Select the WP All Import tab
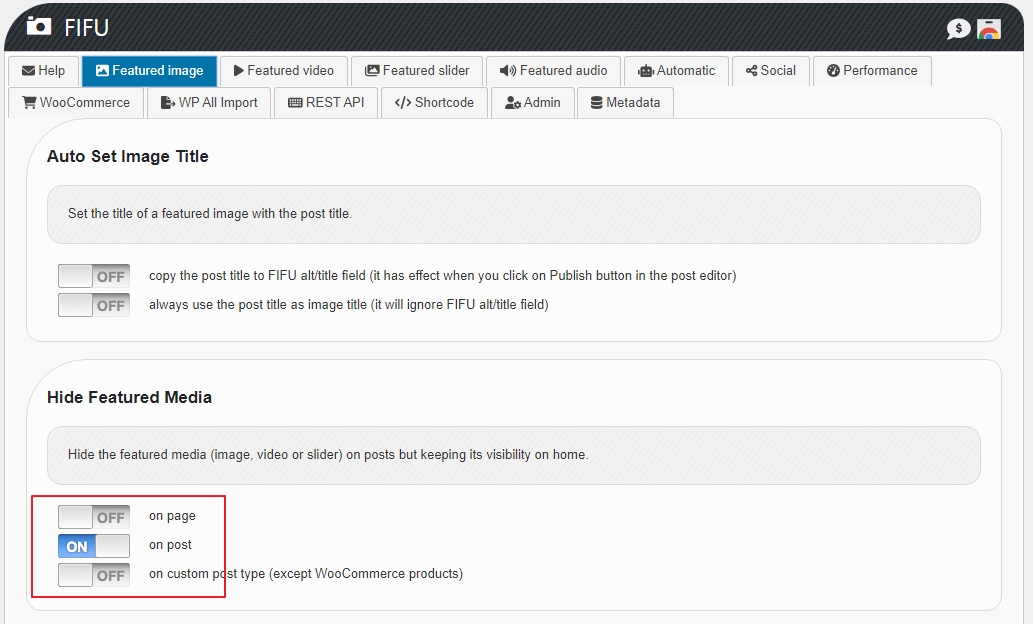This screenshot has height=624, width=1033. coord(209,103)
